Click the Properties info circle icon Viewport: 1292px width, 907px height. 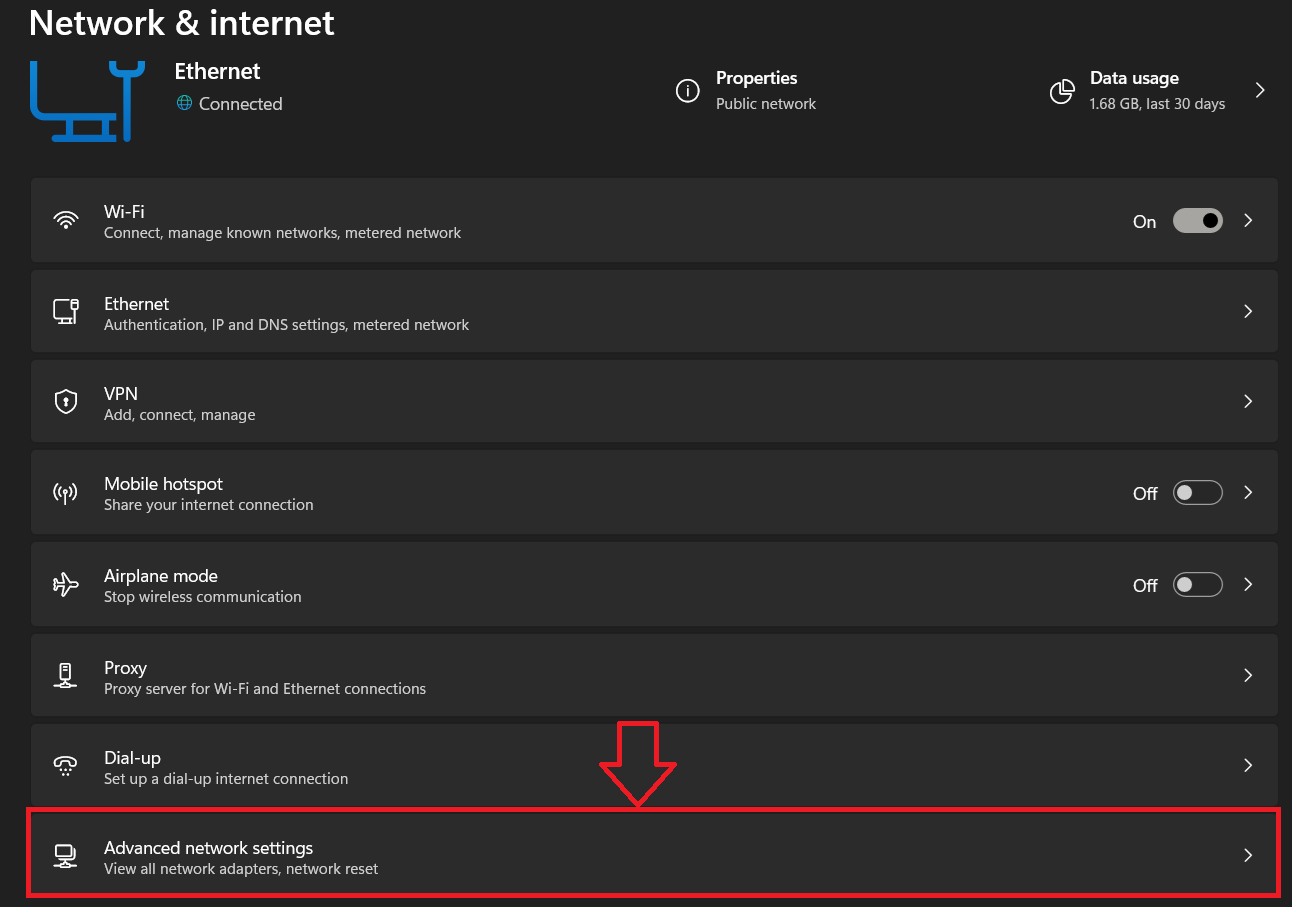tap(687, 91)
